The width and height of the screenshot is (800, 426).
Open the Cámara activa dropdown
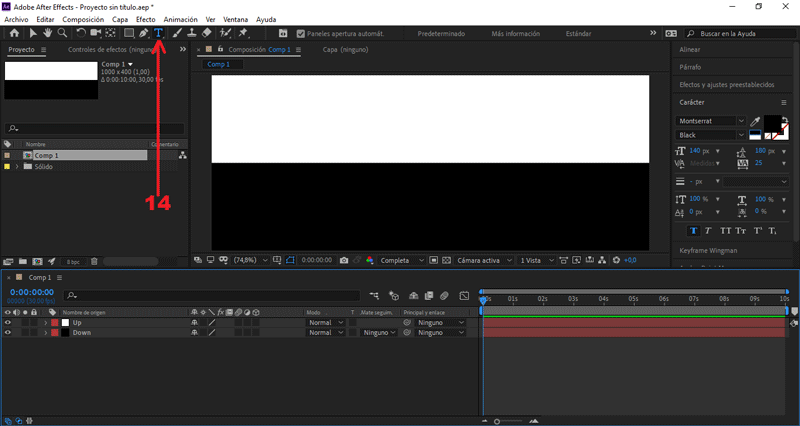pyautogui.click(x=484, y=260)
